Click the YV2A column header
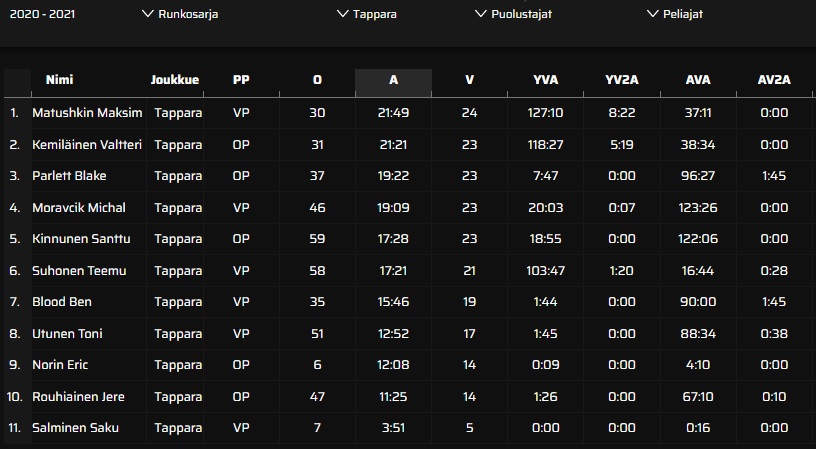Screen dimensions: 816x449 [x=622, y=81]
